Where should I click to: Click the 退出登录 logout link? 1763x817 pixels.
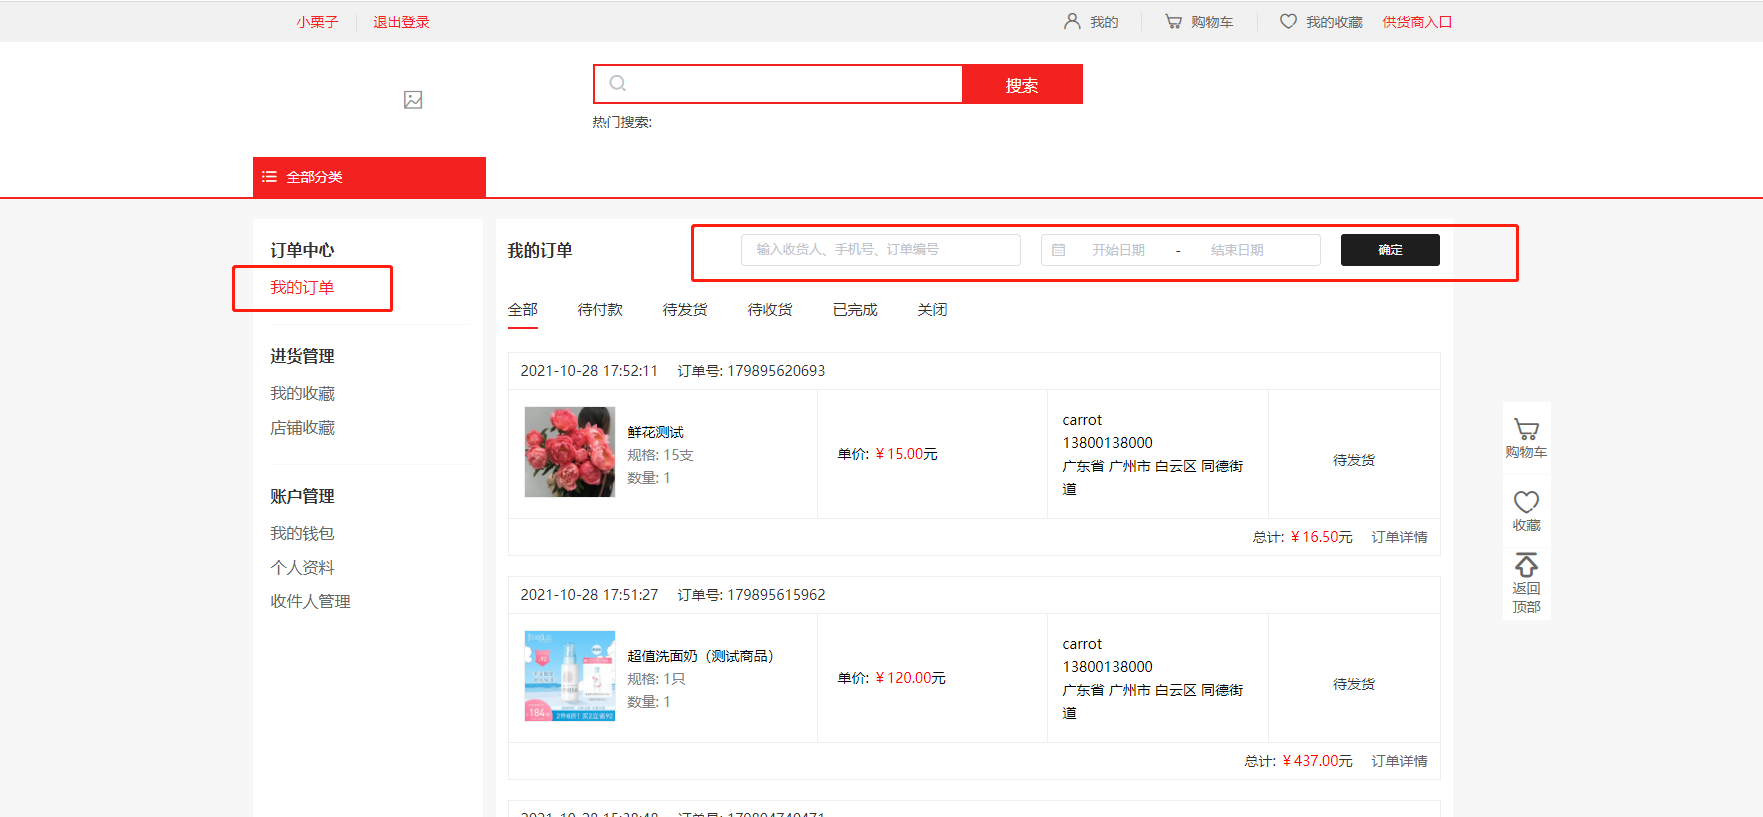pyautogui.click(x=401, y=22)
